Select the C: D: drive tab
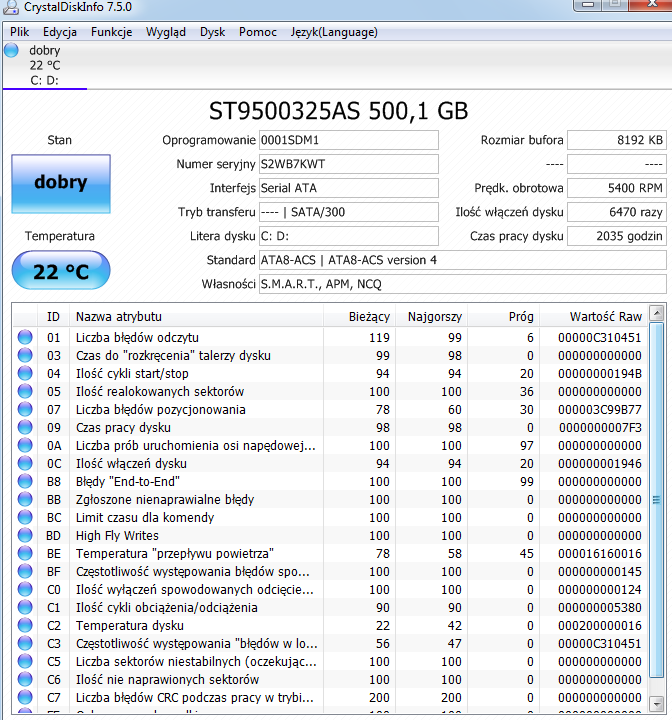Viewport: 672px width, 720px height. click(x=45, y=65)
